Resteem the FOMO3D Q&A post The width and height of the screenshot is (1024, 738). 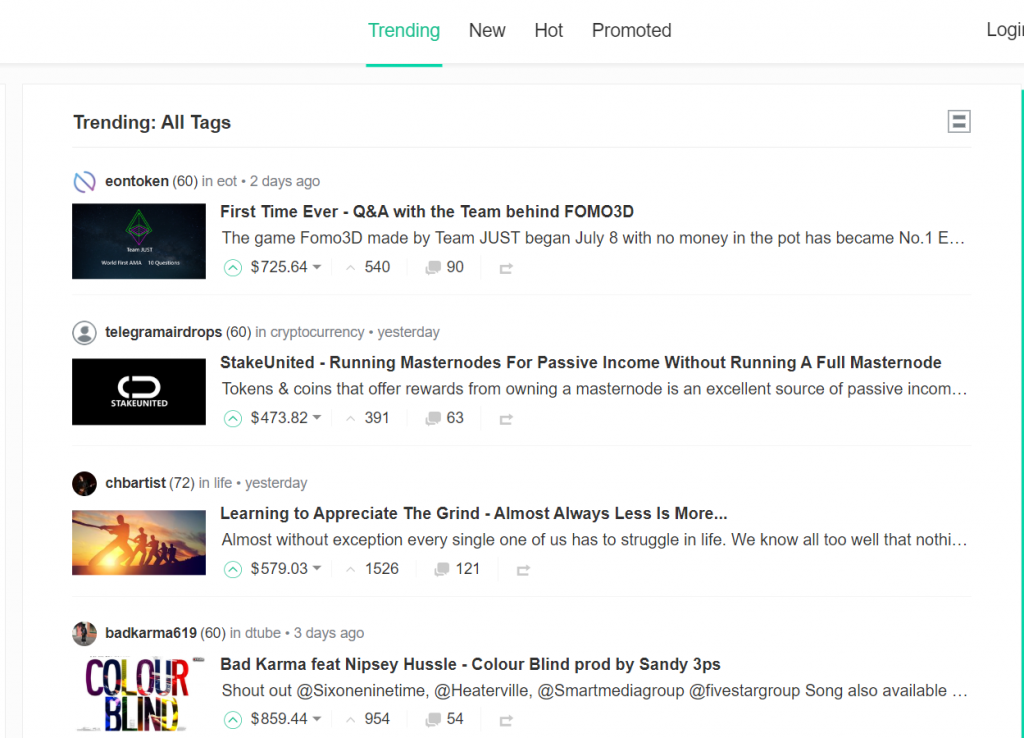coord(506,268)
